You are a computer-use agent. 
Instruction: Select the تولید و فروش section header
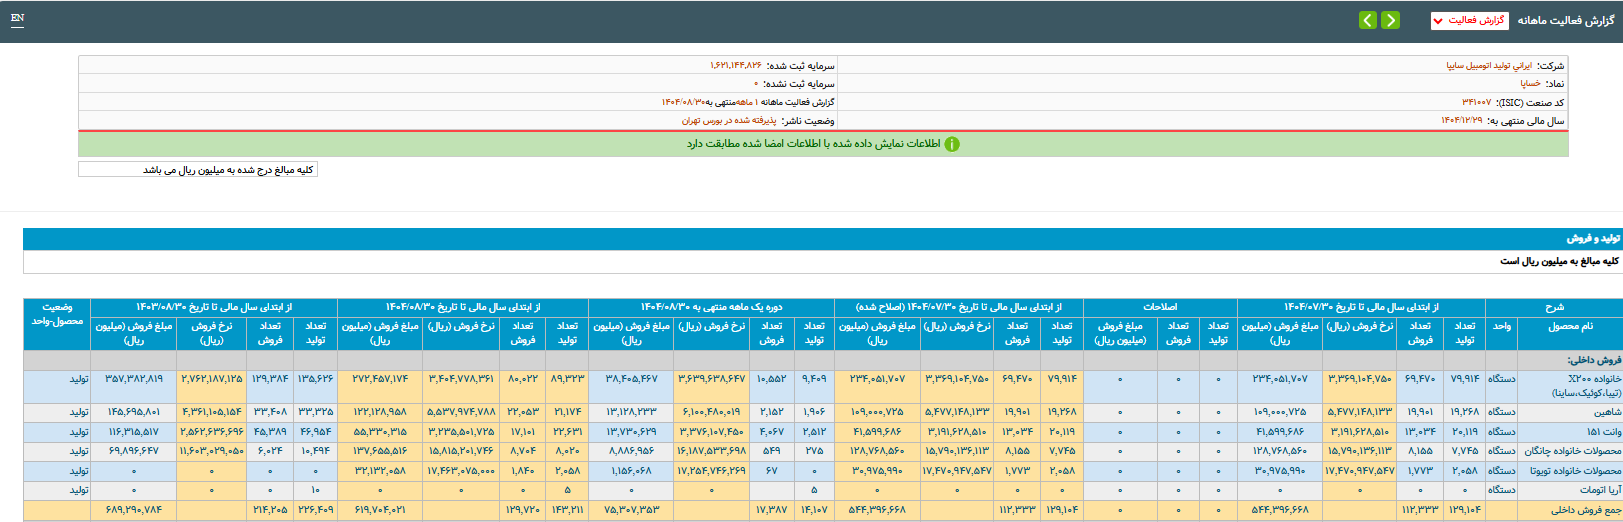pyautogui.click(x=1592, y=238)
